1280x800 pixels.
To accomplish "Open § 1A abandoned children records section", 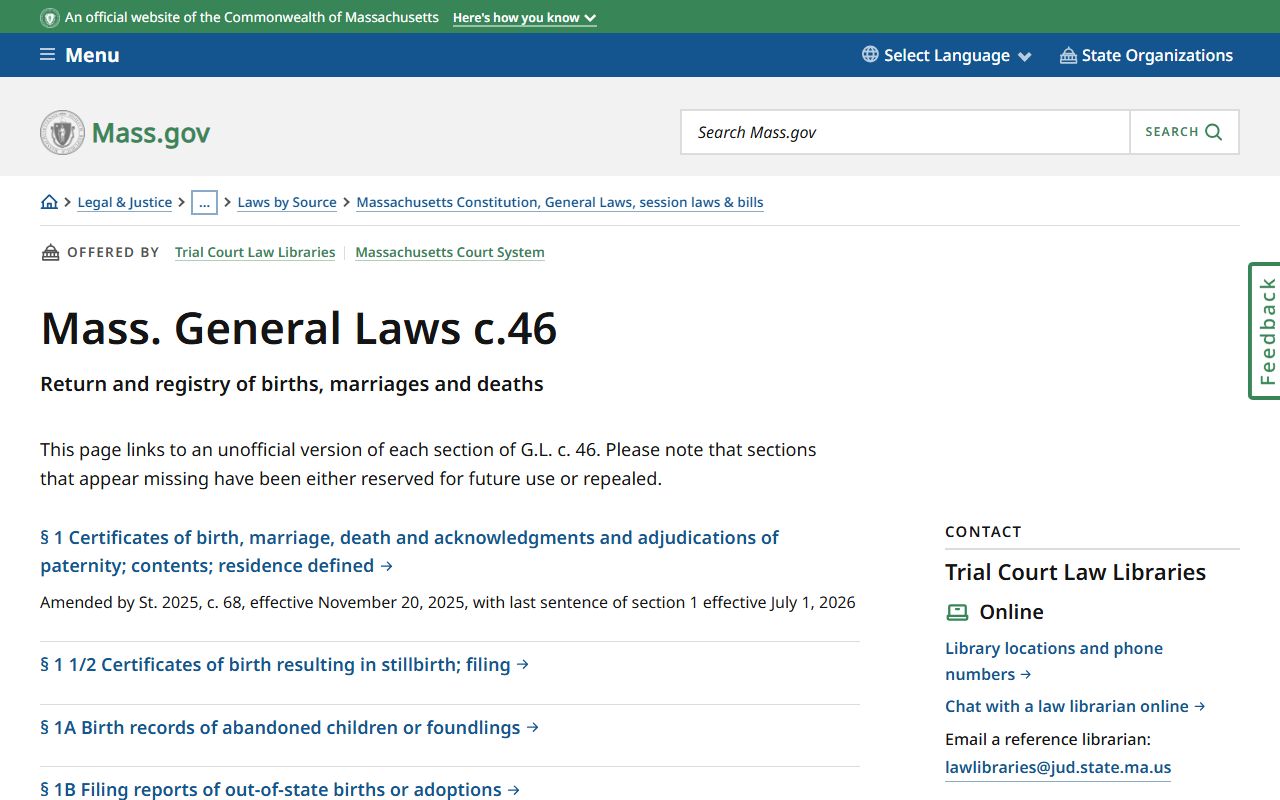I will pyautogui.click(x=290, y=727).
